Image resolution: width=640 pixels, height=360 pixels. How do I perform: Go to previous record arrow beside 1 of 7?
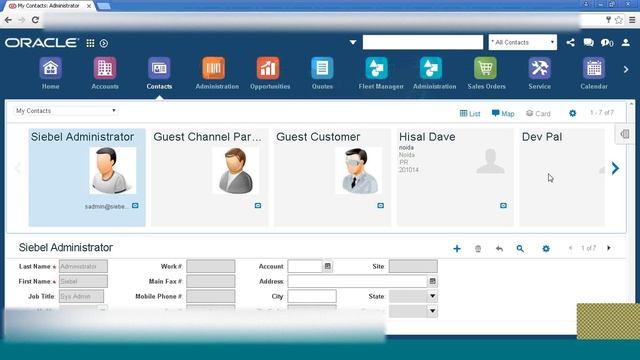571,248
